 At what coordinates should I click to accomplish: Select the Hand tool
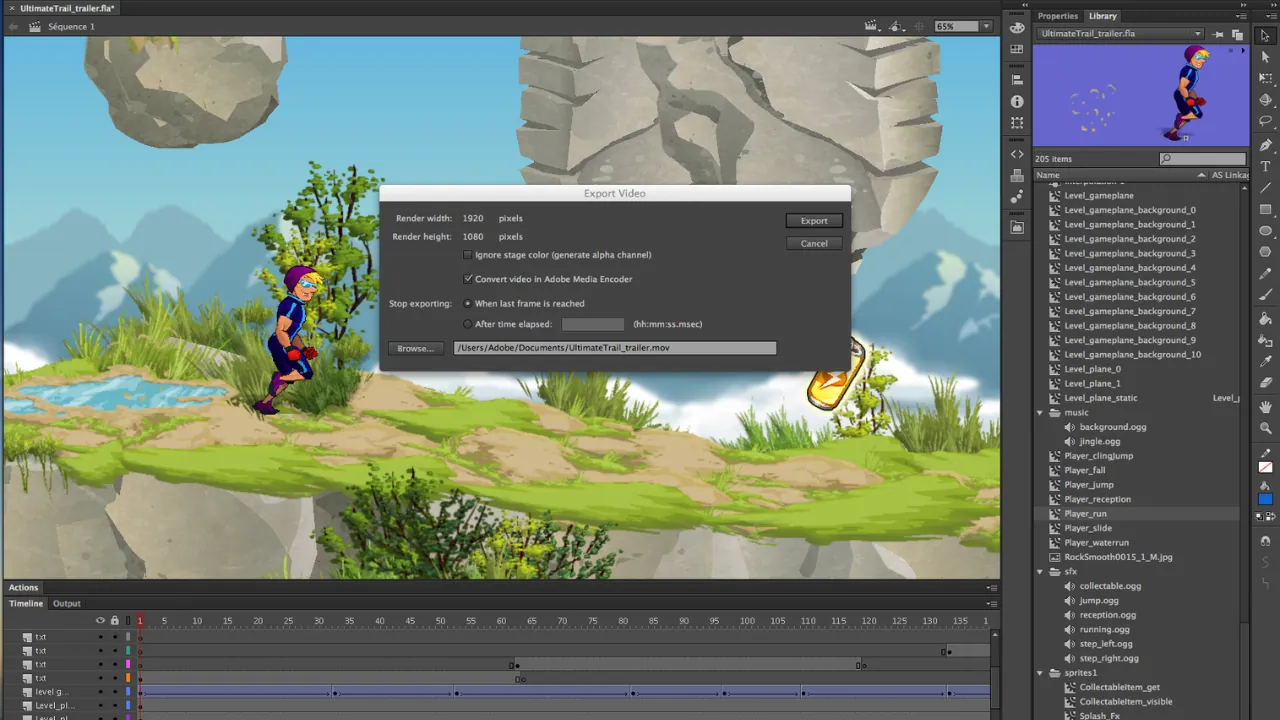[x=1265, y=407]
